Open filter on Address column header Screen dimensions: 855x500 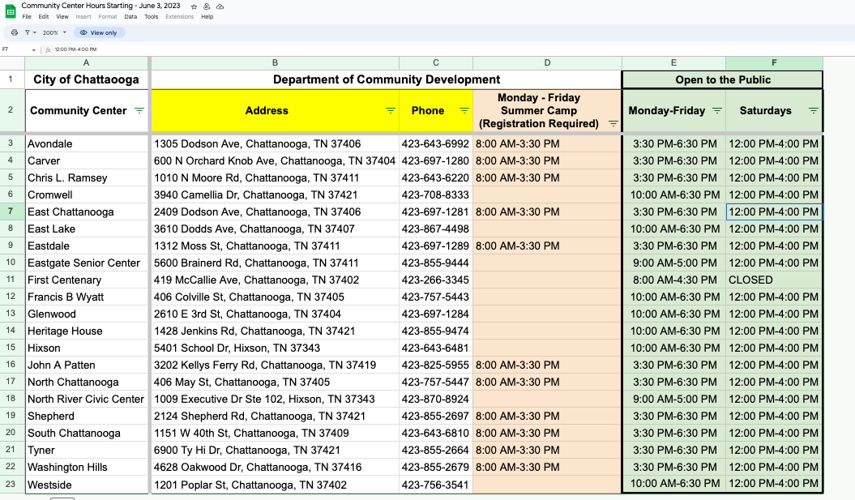coord(390,111)
